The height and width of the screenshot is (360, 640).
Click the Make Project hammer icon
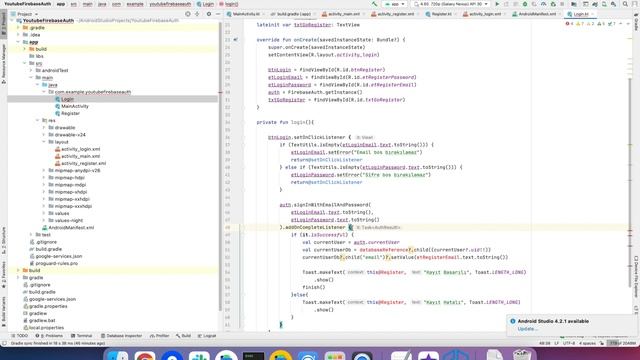click(x=374, y=4)
